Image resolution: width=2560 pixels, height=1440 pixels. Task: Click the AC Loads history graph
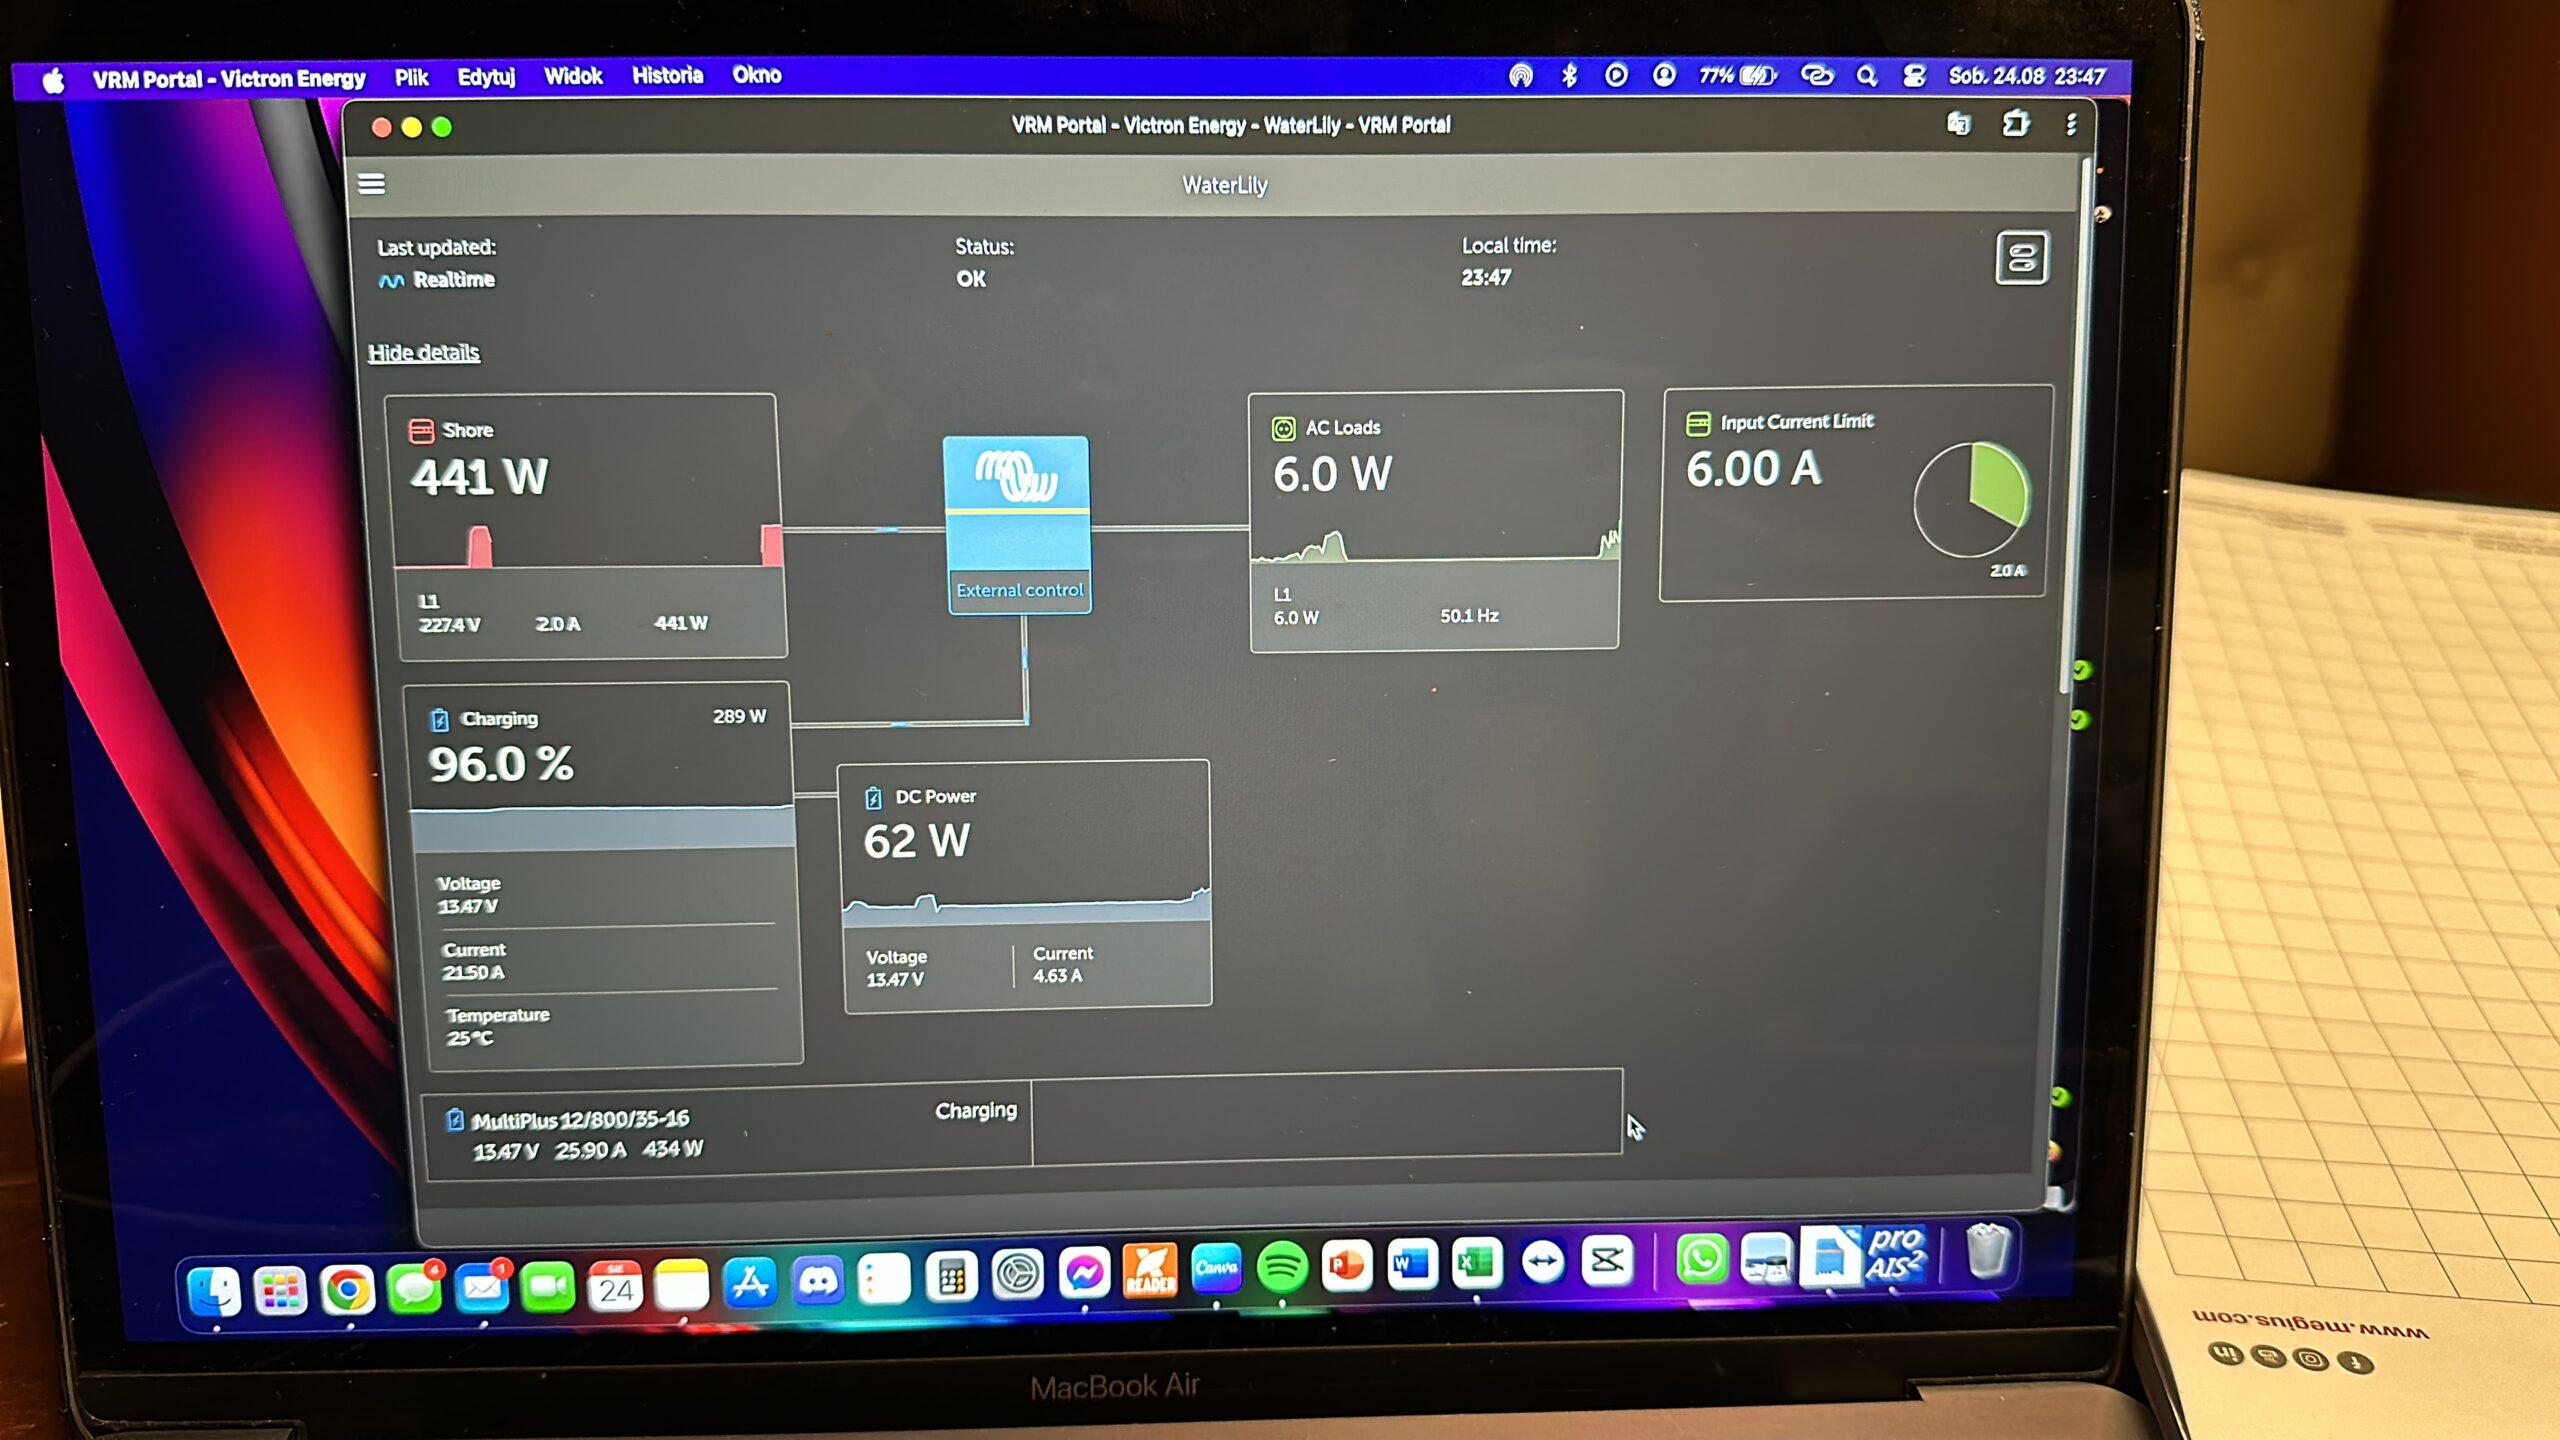pyautogui.click(x=1435, y=545)
